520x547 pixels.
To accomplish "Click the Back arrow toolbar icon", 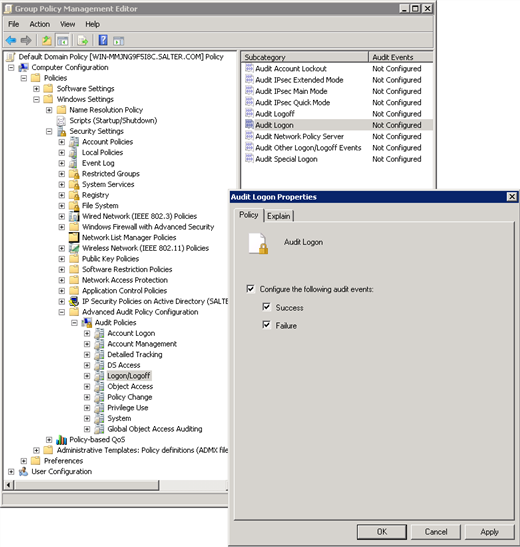I will tap(11, 40).
